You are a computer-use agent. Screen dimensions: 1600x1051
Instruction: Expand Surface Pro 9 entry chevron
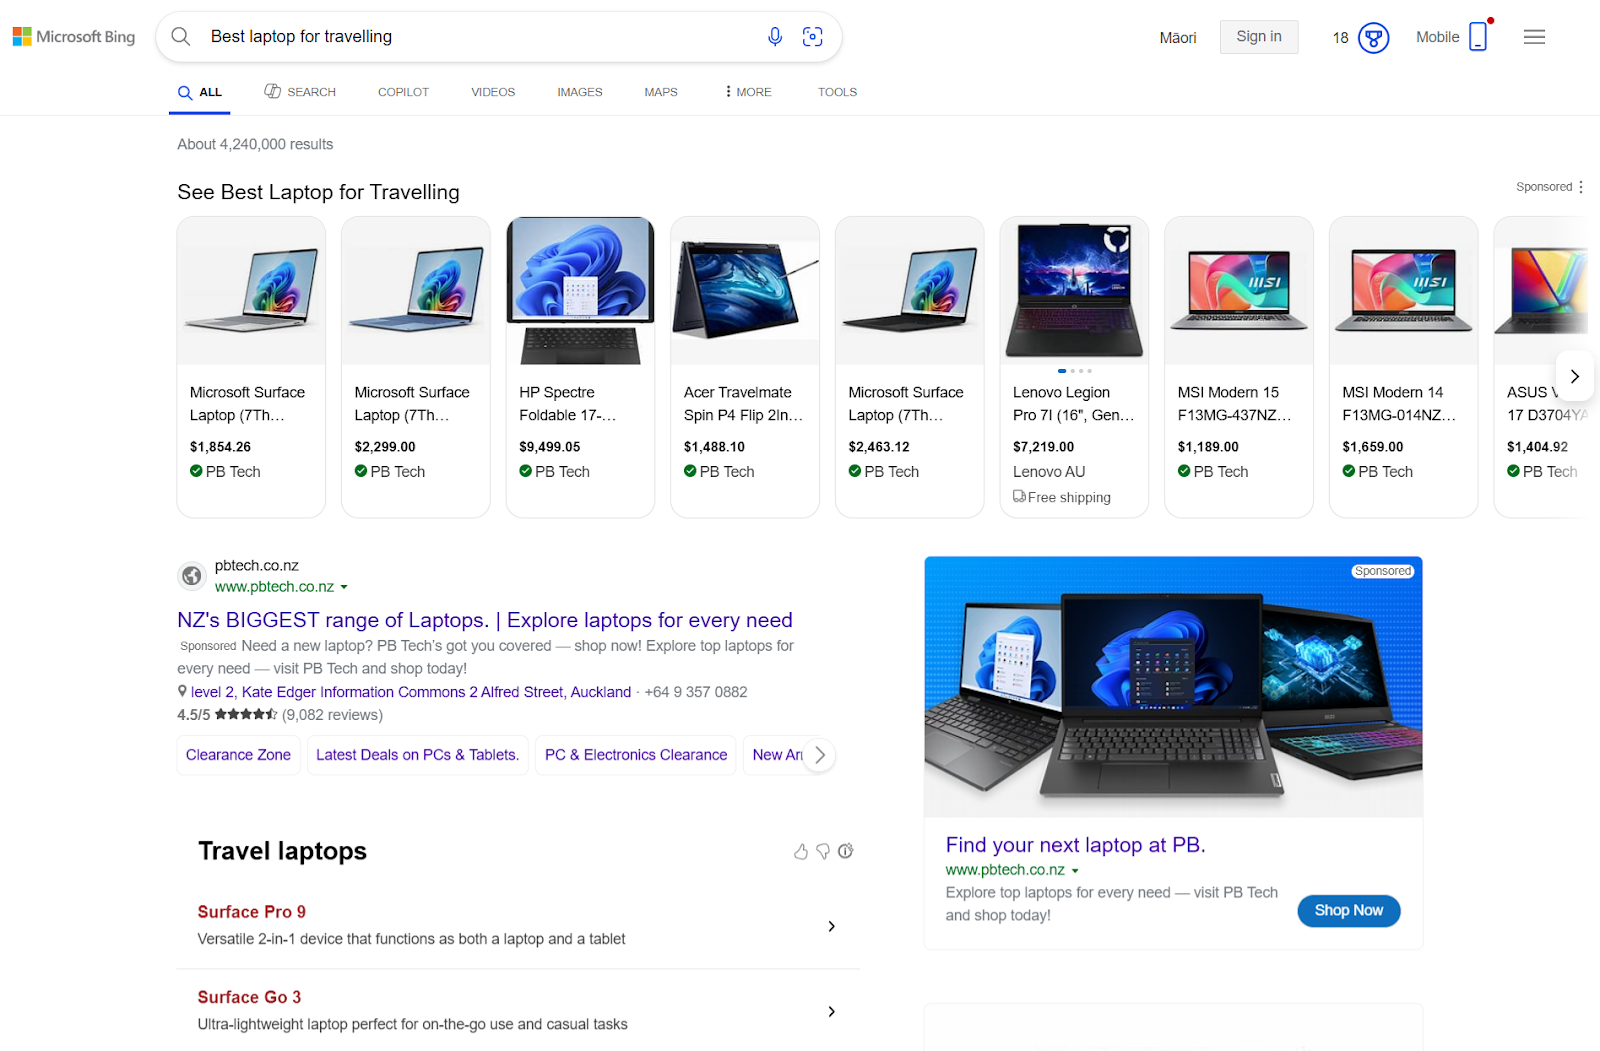click(832, 927)
